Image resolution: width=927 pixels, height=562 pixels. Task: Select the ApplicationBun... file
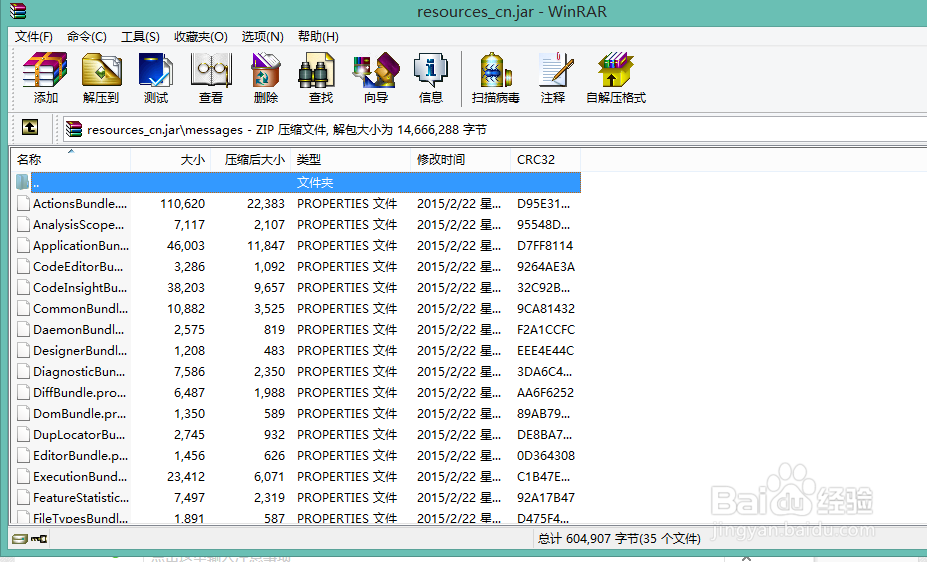(x=81, y=246)
